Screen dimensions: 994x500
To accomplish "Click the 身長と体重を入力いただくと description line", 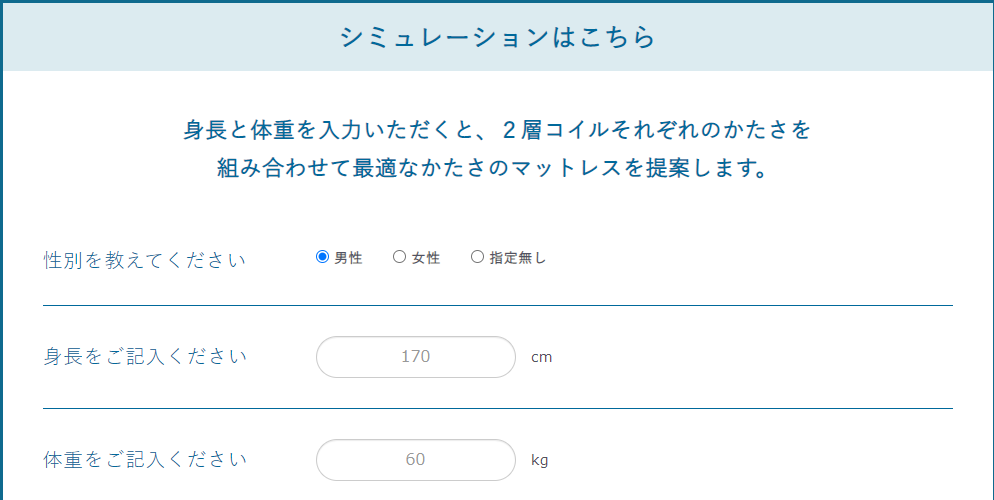I will [497, 130].
